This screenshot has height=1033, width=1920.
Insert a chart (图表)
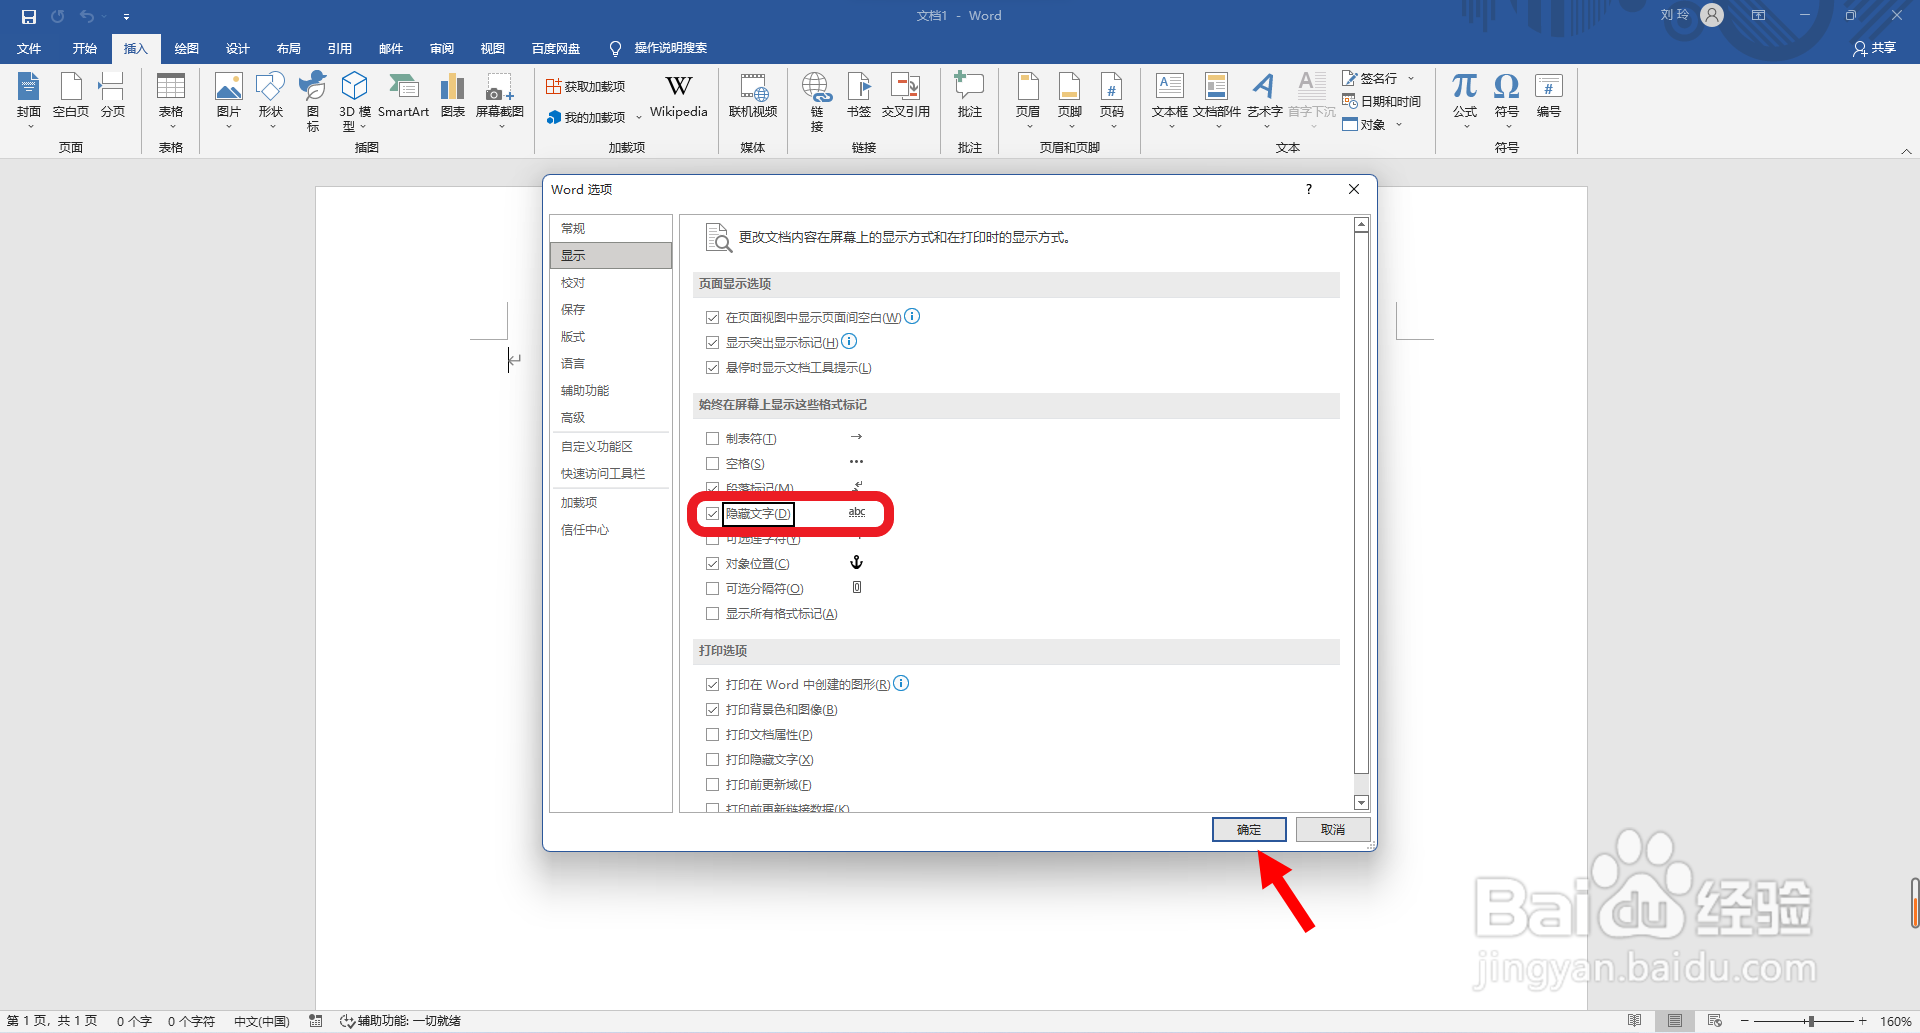pos(453,96)
